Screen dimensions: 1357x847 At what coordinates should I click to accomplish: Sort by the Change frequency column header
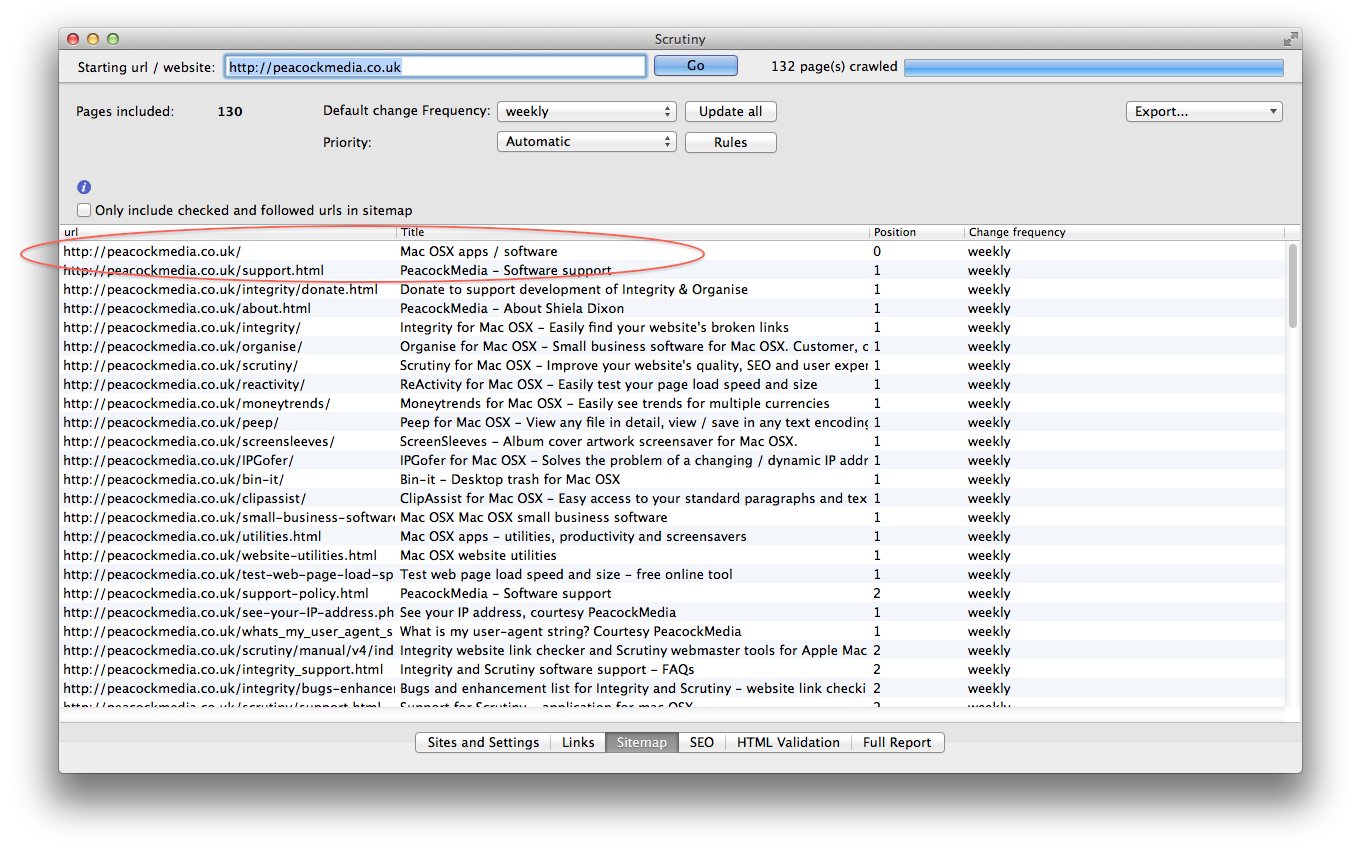(x=1125, y=232)
